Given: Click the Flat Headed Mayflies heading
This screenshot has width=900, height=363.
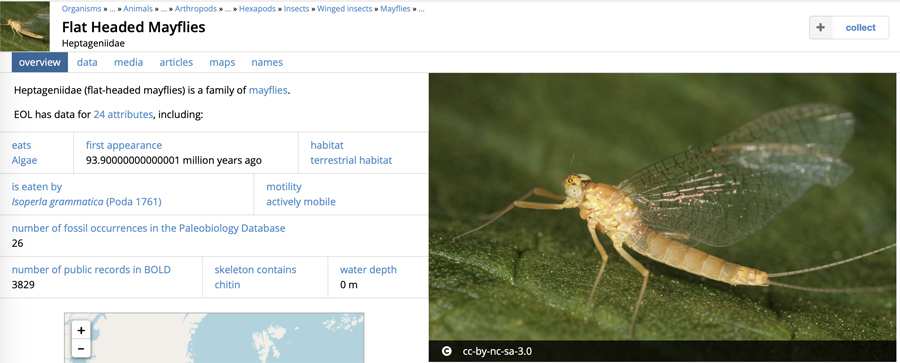Looking at the screenshot, I should click(x=133, y=27).
